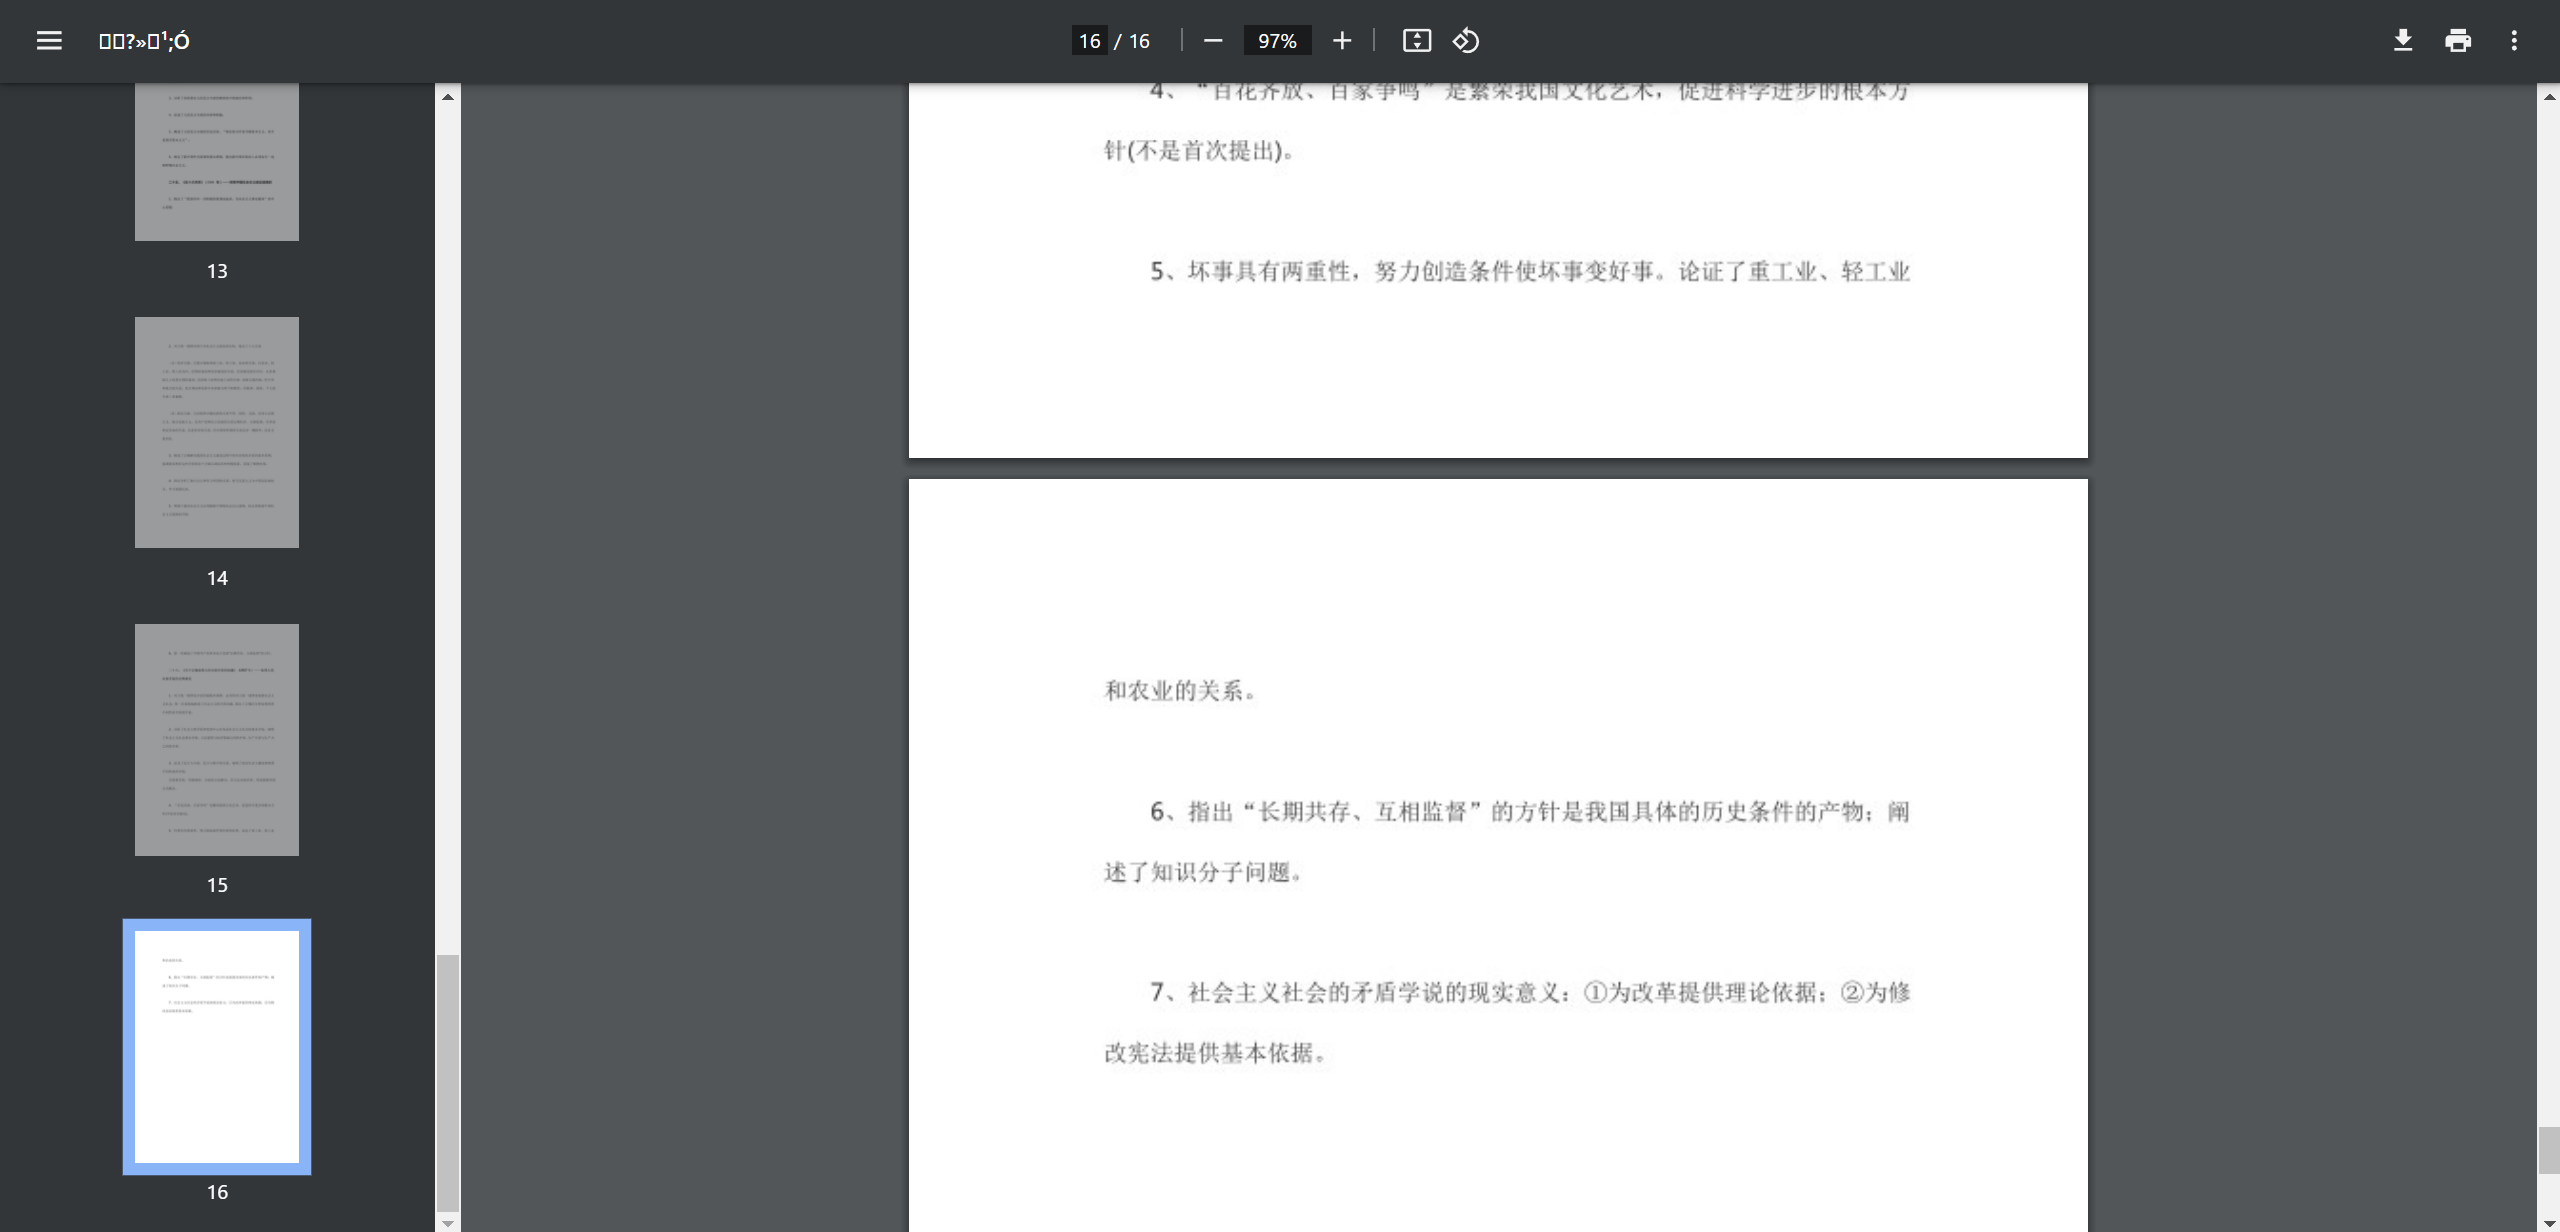Screen dimensions: 2560x1232
Task: Click the text line starting with '5、坏事具有两重性'
Action: 1529,272
